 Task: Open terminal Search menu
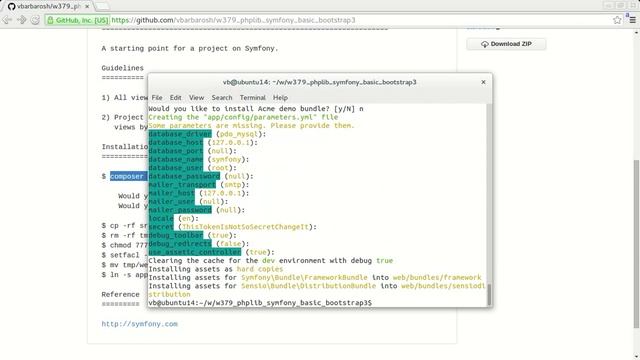pyautogui.click(x=222, y=98)
